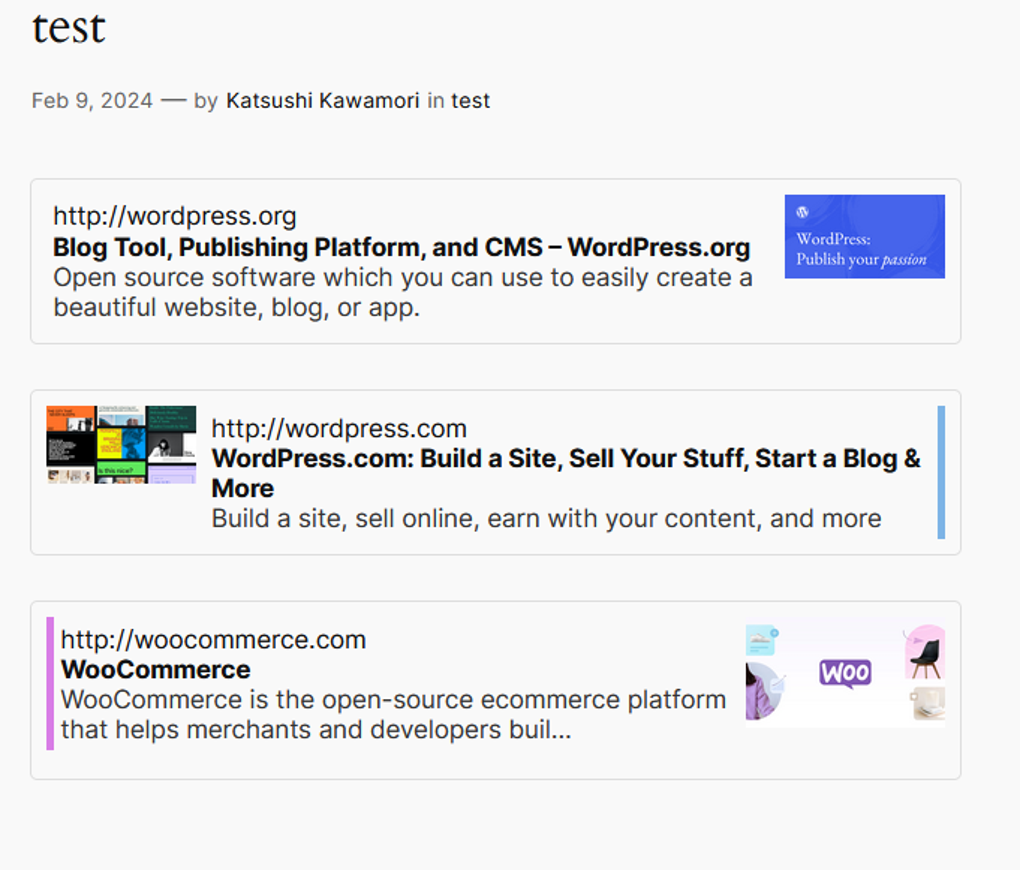Select the WordPress.org description text
Screen dimensions: 1020x870
coord(400,292)
